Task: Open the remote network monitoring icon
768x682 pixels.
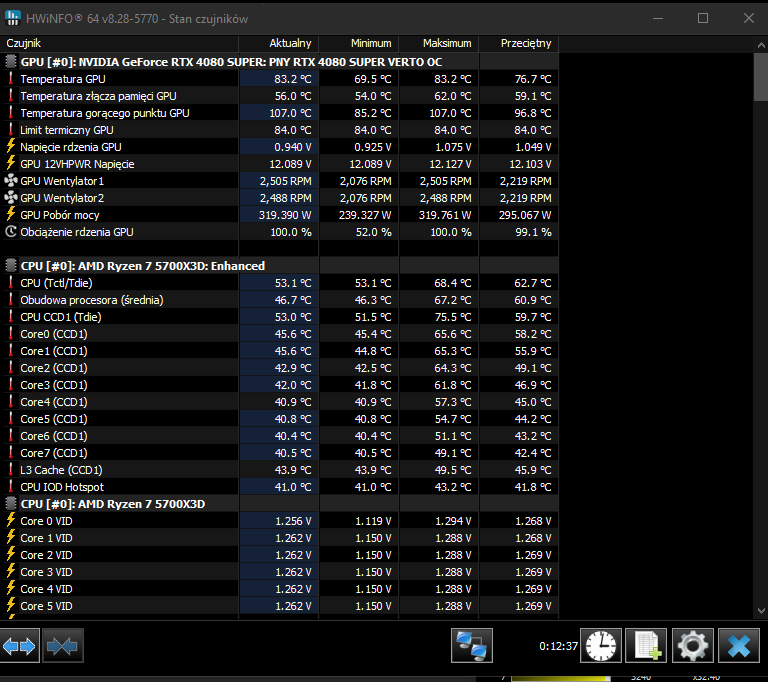Action: click(473, 646)
